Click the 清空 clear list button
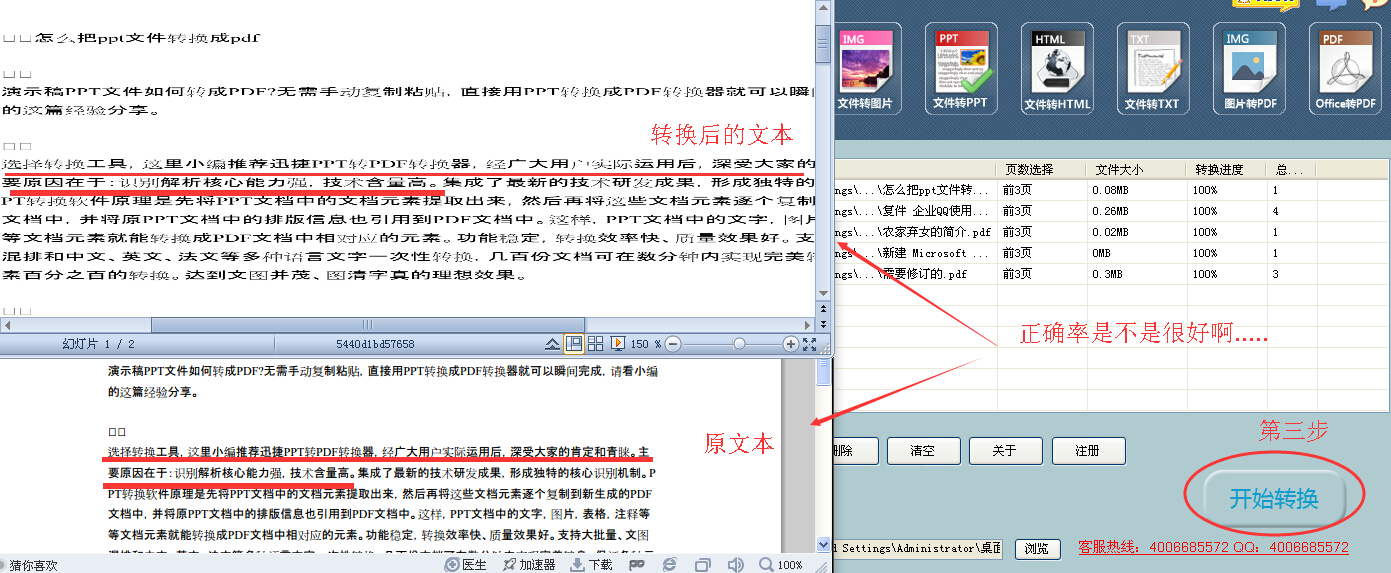This screenshot has width=1391, height=573. click(922, 451)
